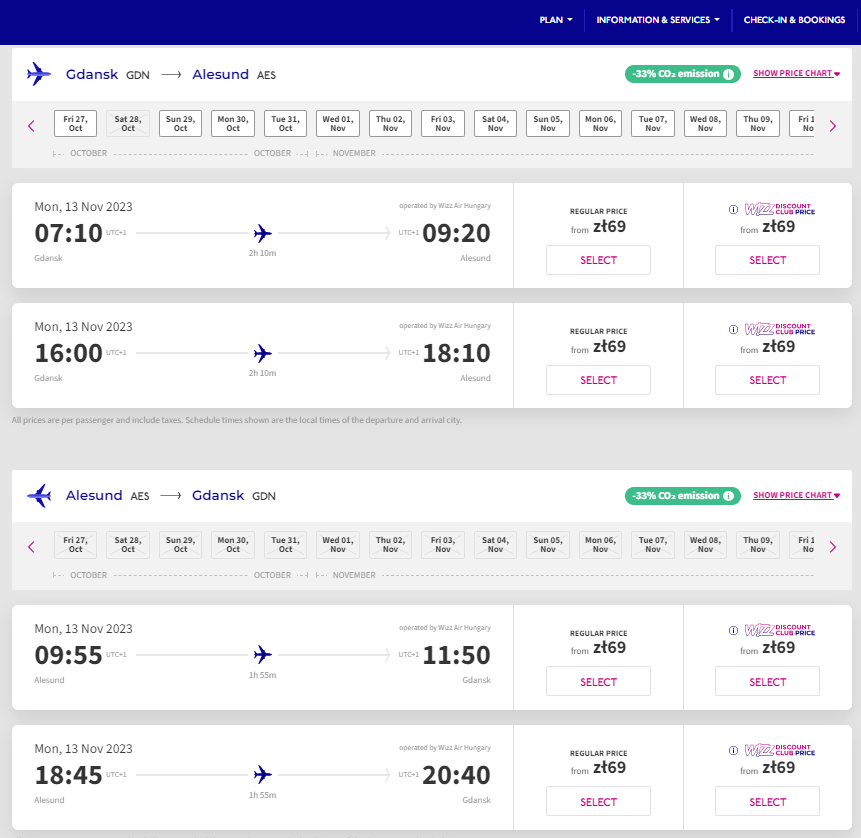Click Wizz Discount Club info icon for 07:10 flight
Screen dimensions: 861x838
[x=733, y=209]
